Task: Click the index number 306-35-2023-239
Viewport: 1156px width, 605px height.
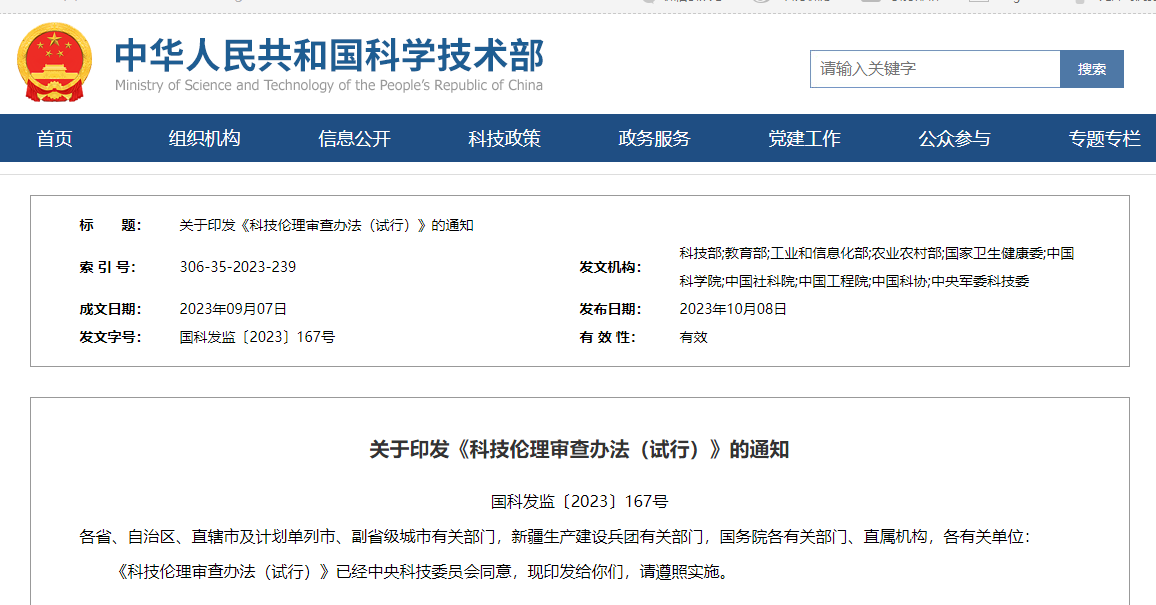Action: [x=238, y=267]
